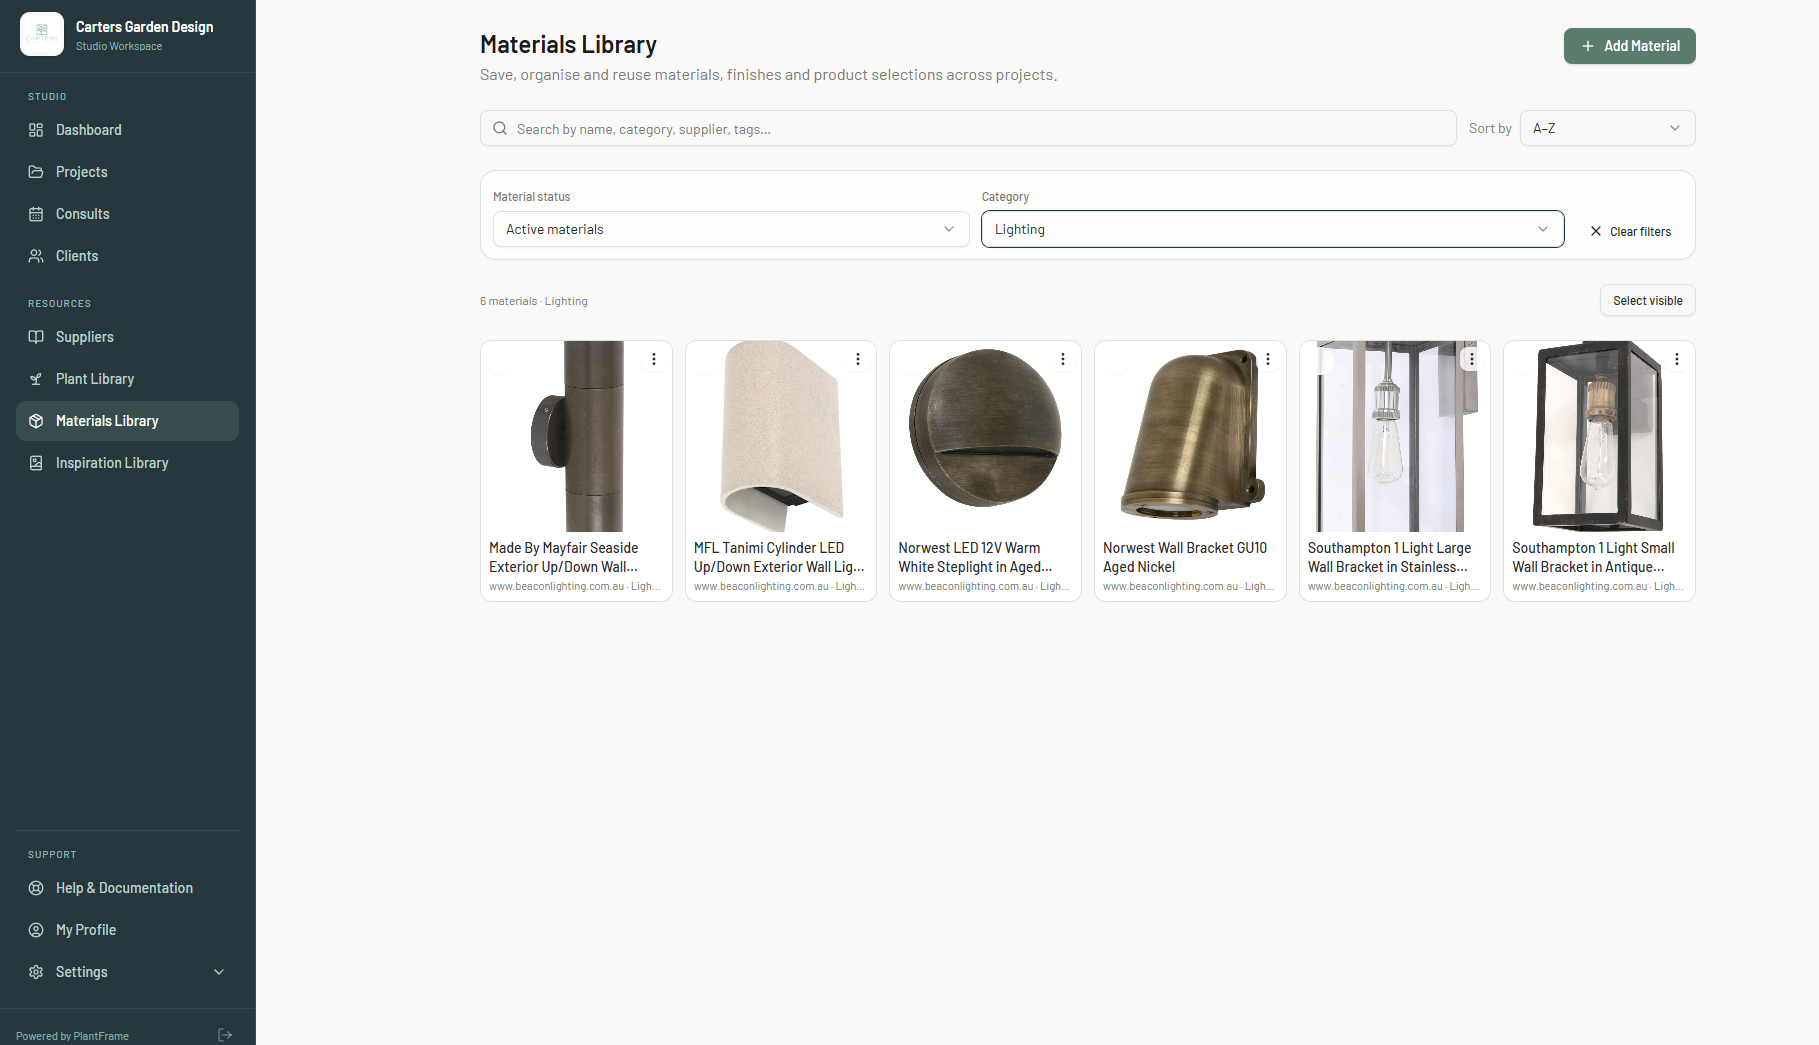Click the 'Carters Garden Design' workspace name
The width and height of the screenshot is (1819, 1045).
pyautogui.click(x=144, y=27)
